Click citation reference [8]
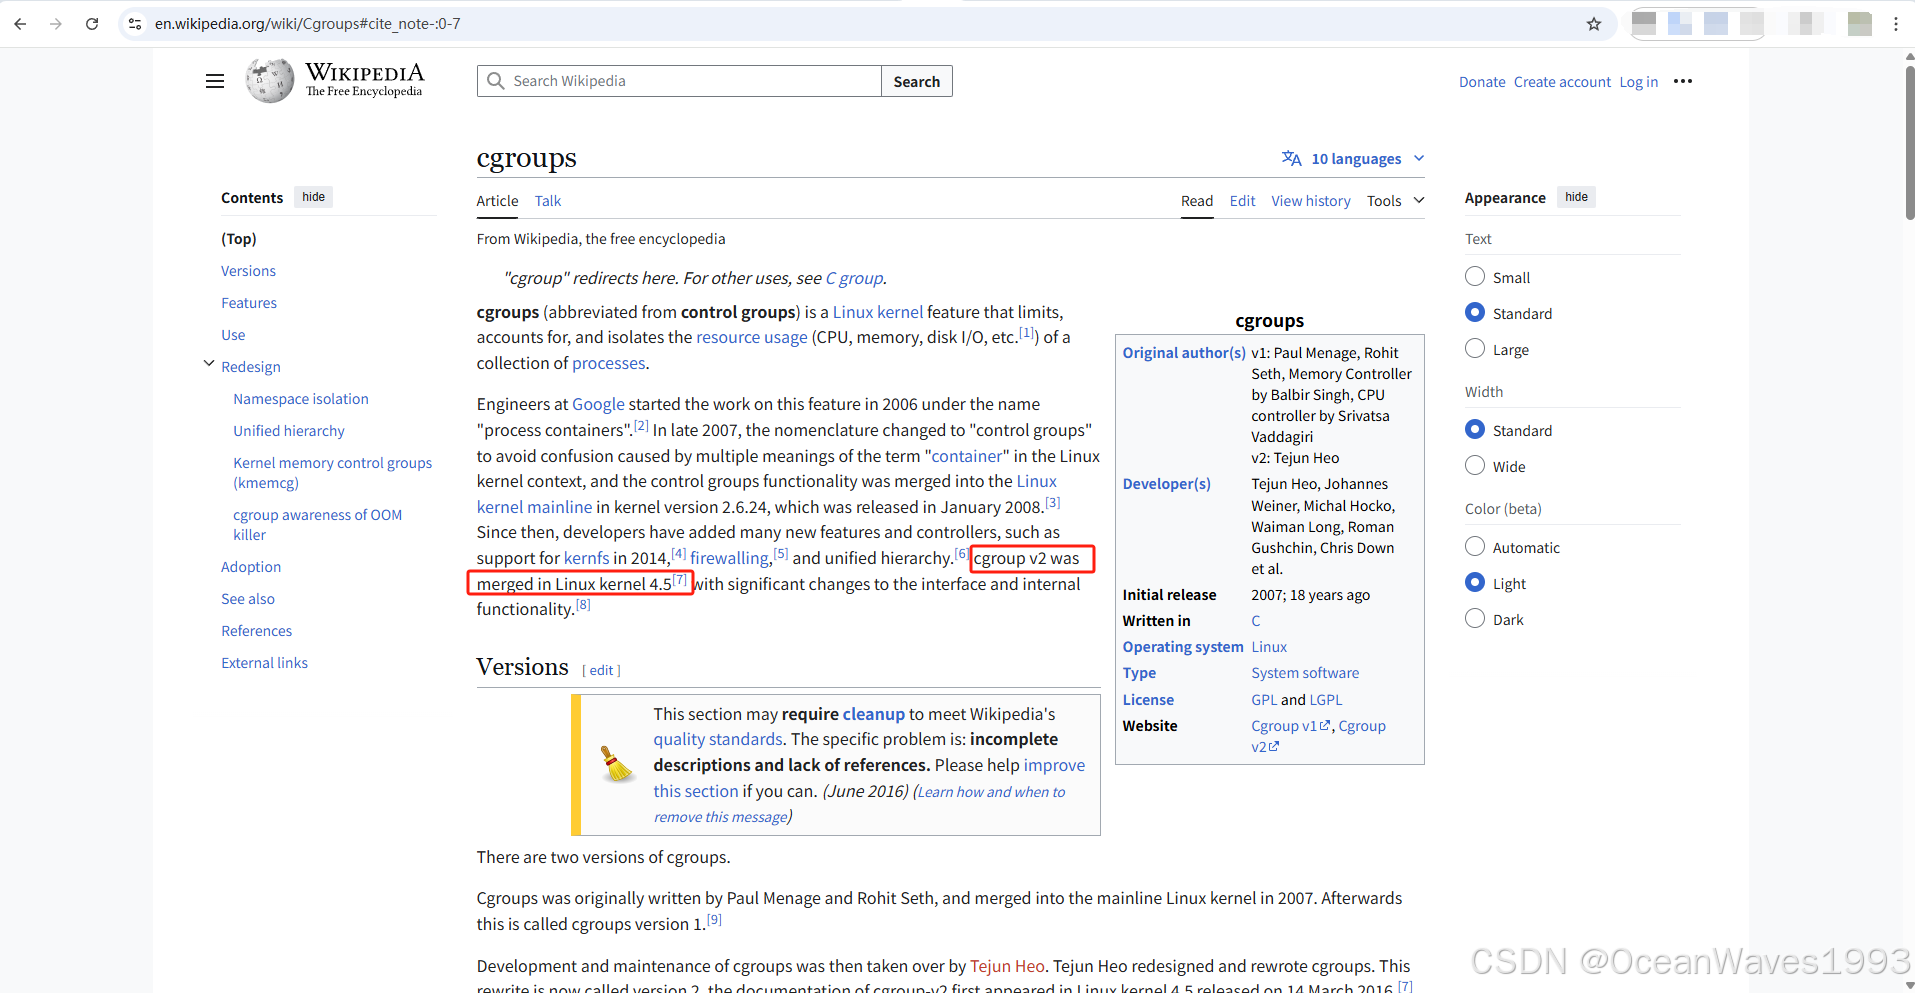This screenshot has height=993, width=1915. click(x=583, y=605)
